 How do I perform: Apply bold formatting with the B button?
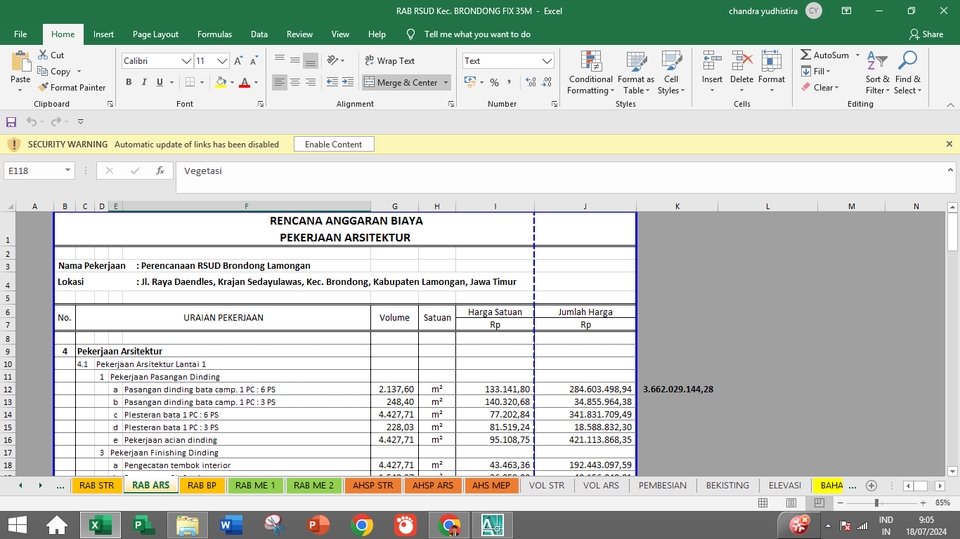click(x=130, y=83)
